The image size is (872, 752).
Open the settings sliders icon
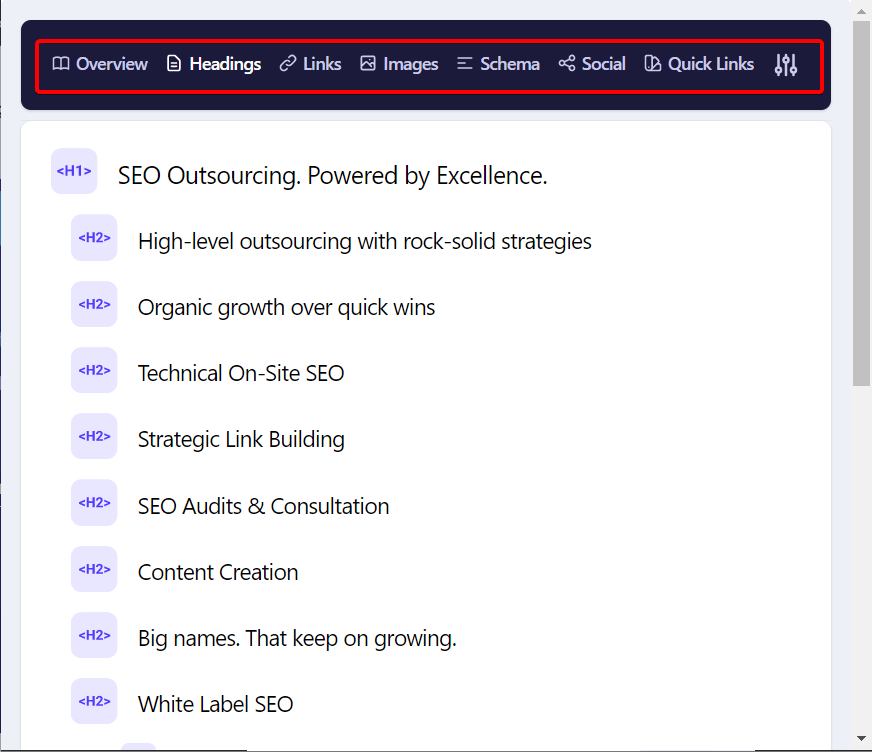click(x=786, y=65)
